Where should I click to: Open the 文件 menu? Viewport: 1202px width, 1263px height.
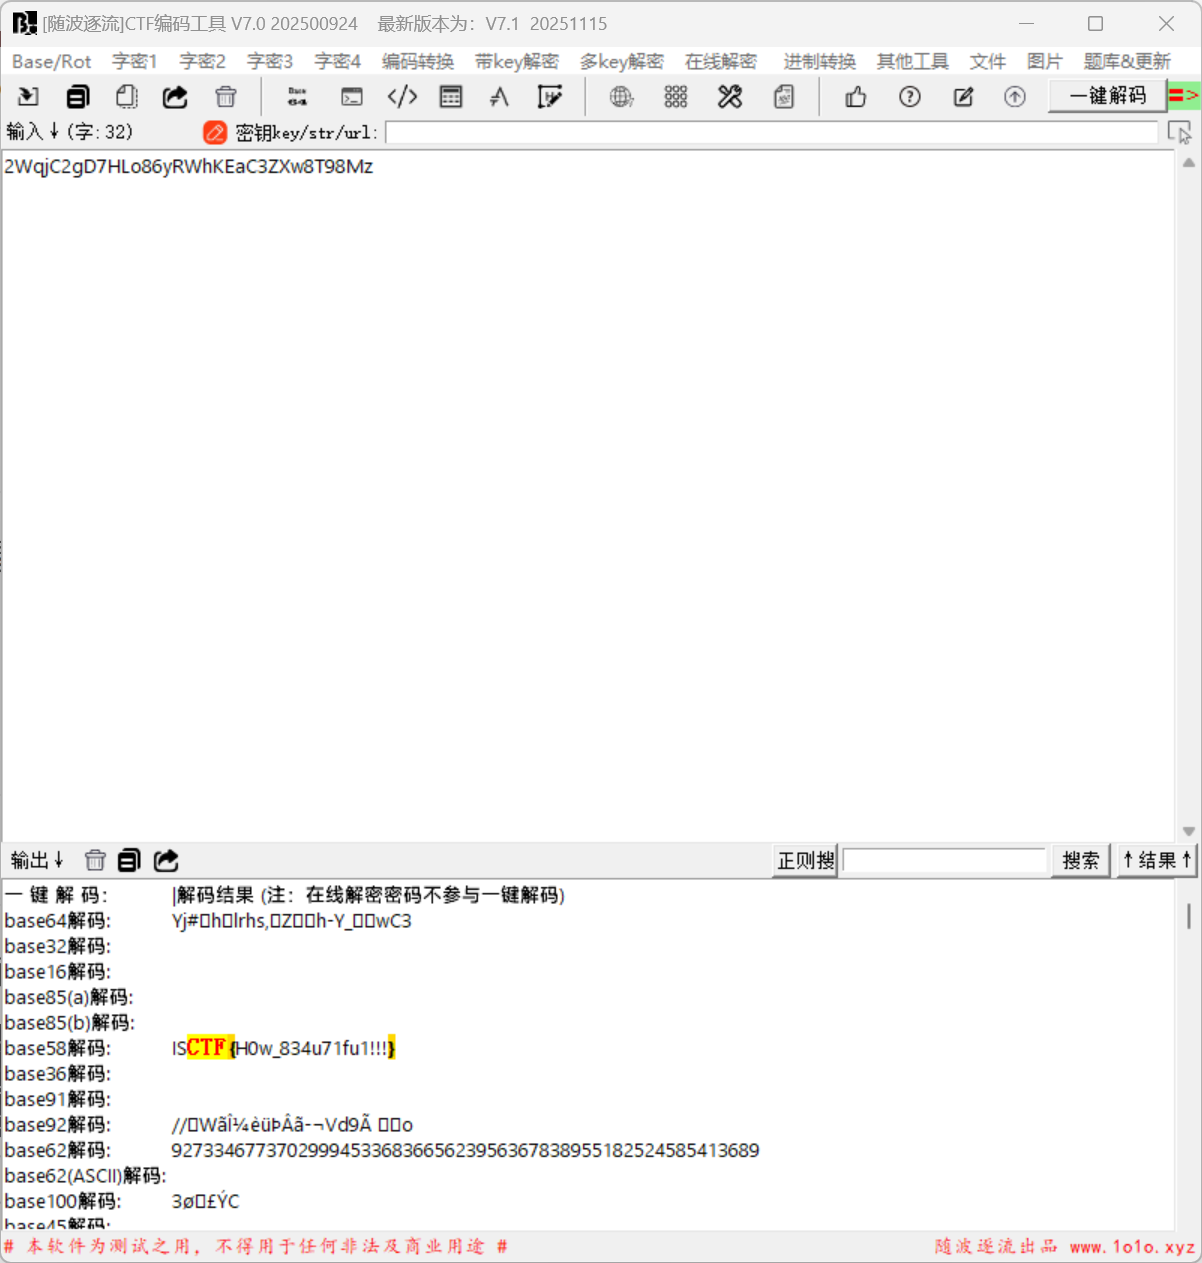(988, 62)
